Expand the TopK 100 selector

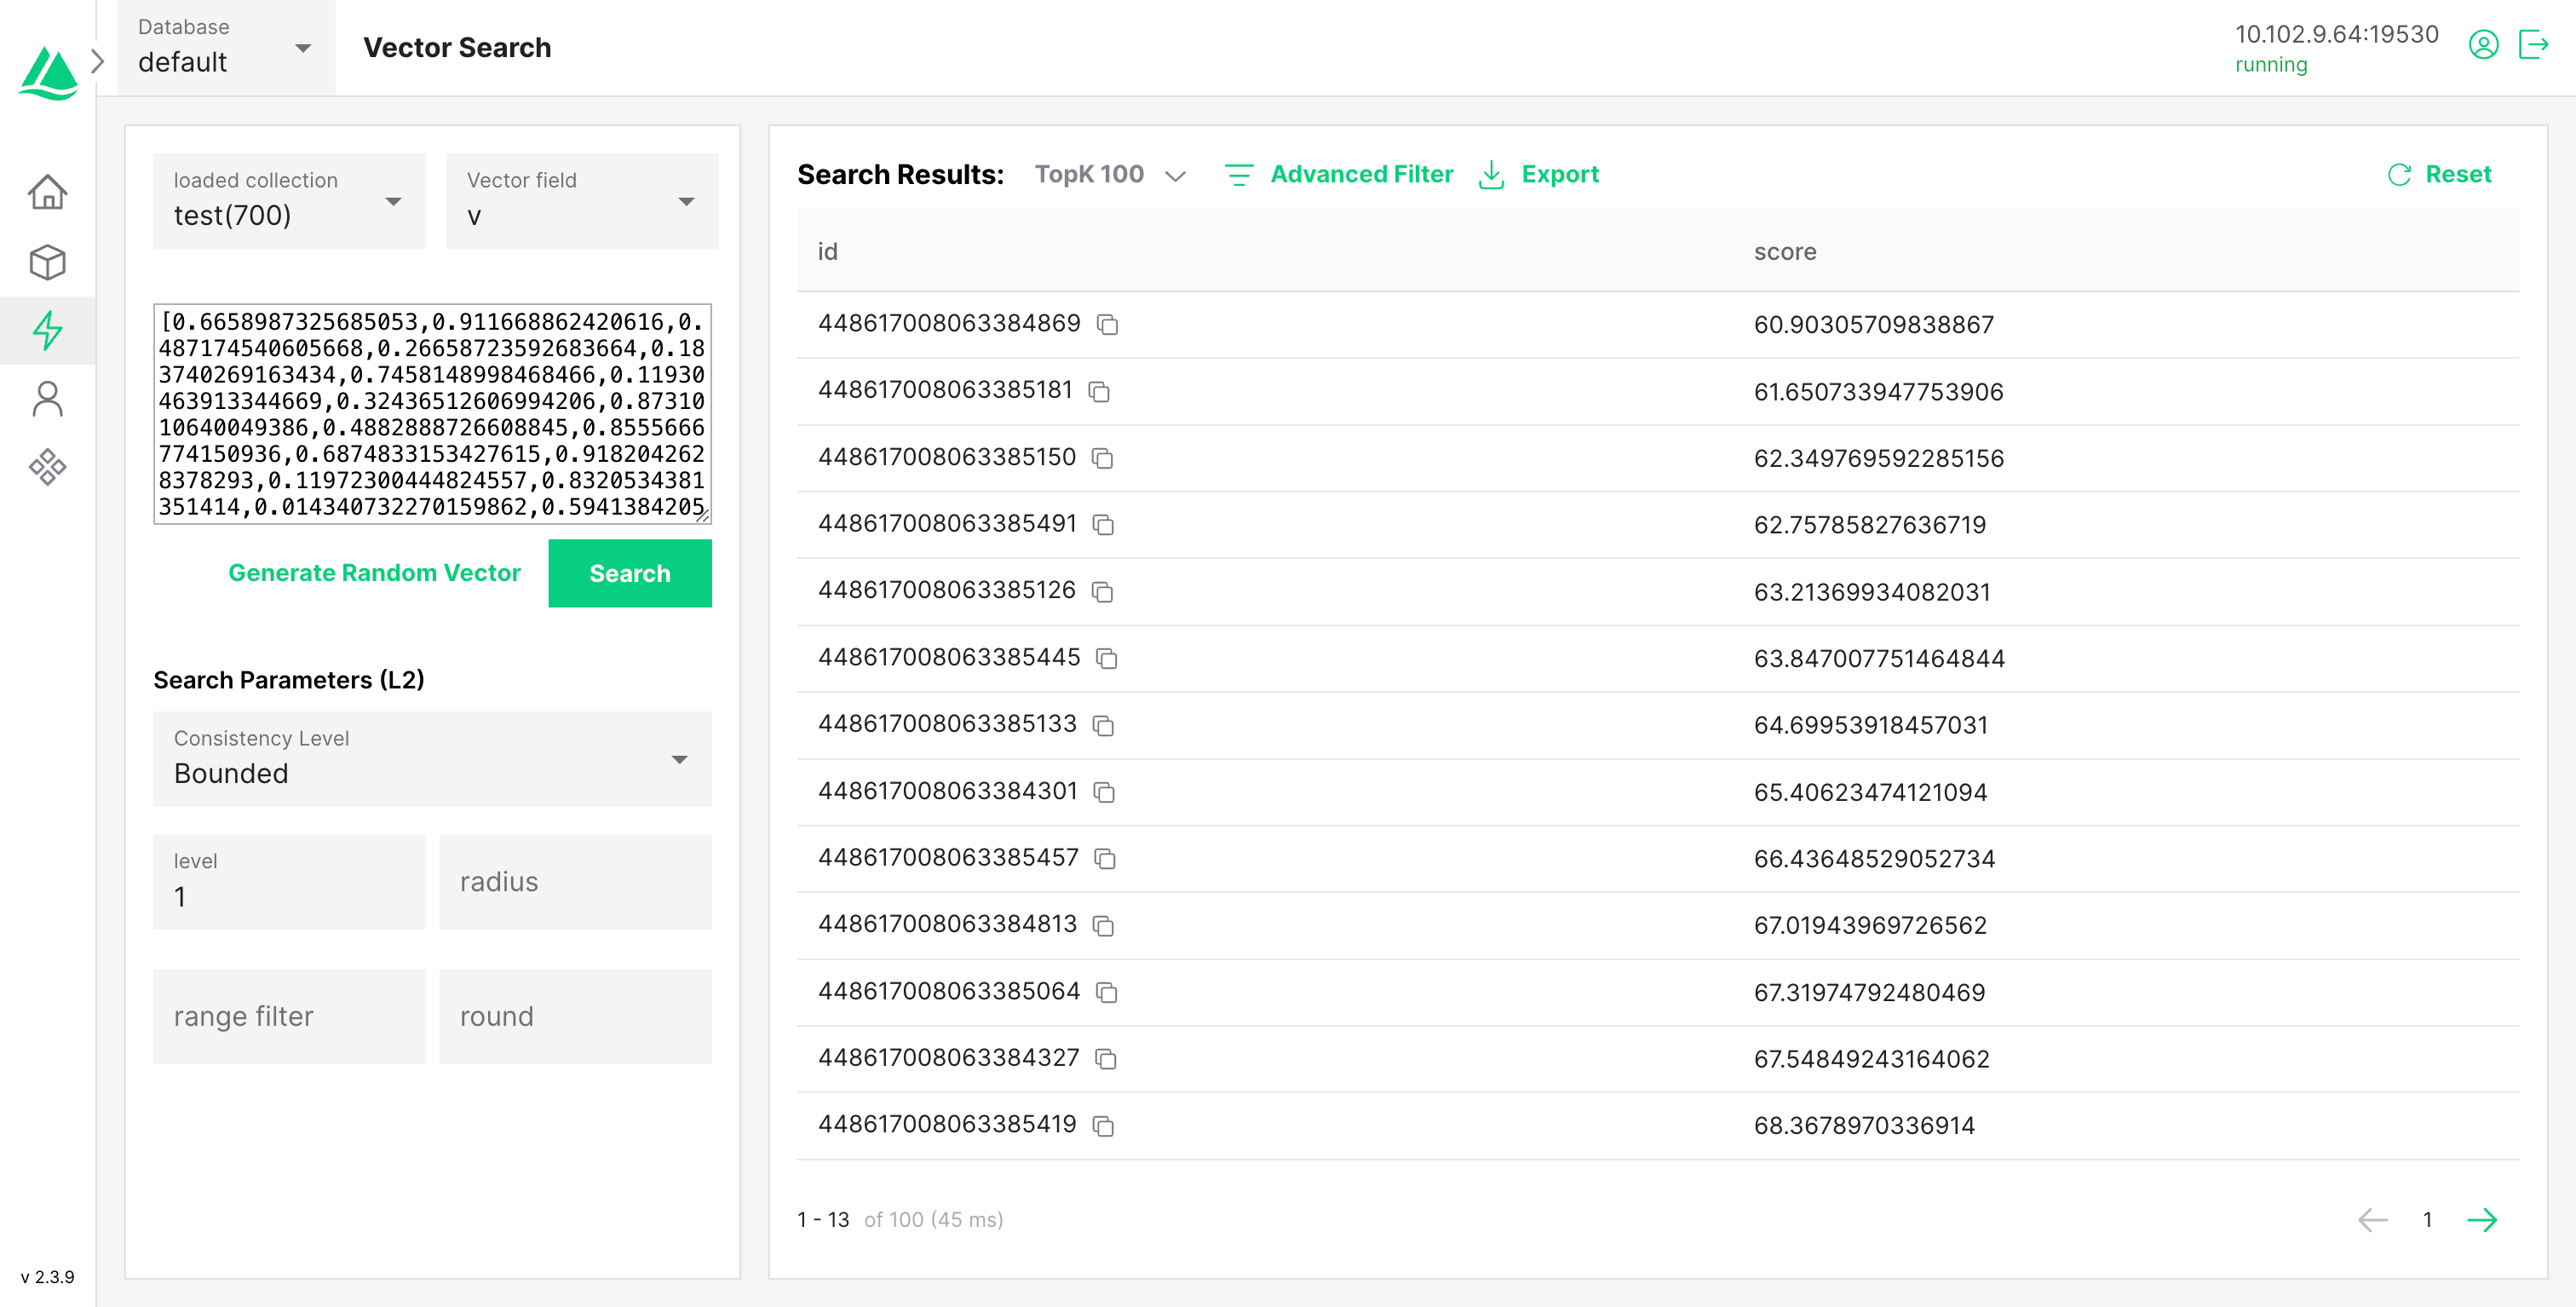[x=1110, y=175]
